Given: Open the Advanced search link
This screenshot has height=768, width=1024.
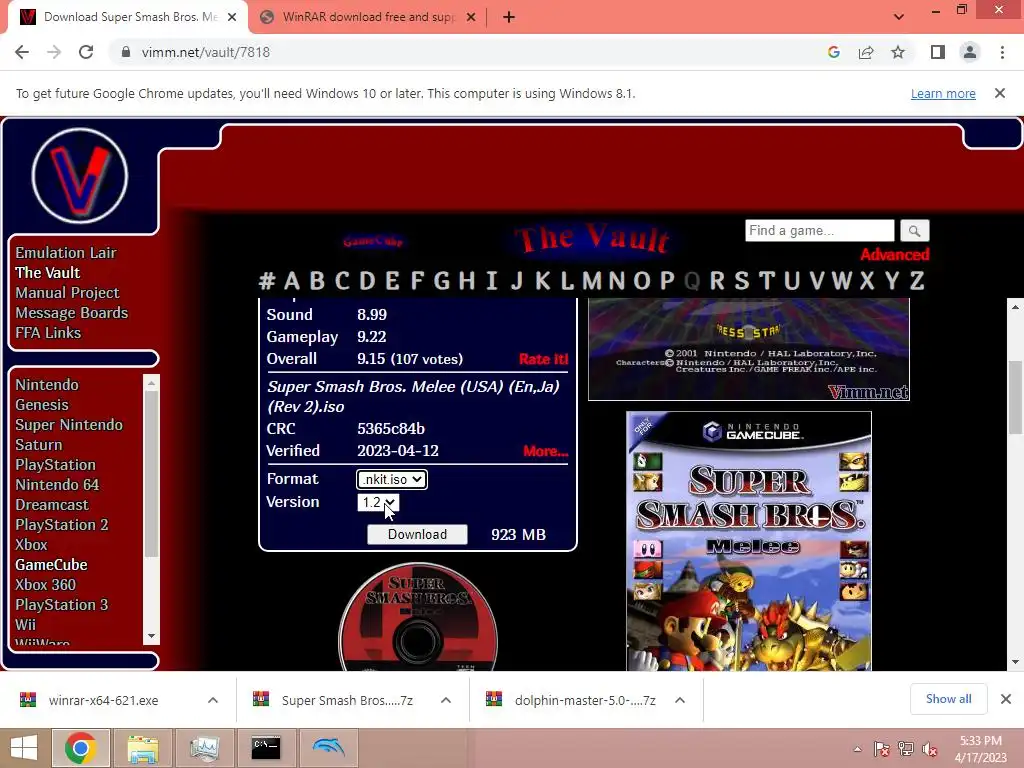Looking at the screenshot, I should [x=894, y=255].
